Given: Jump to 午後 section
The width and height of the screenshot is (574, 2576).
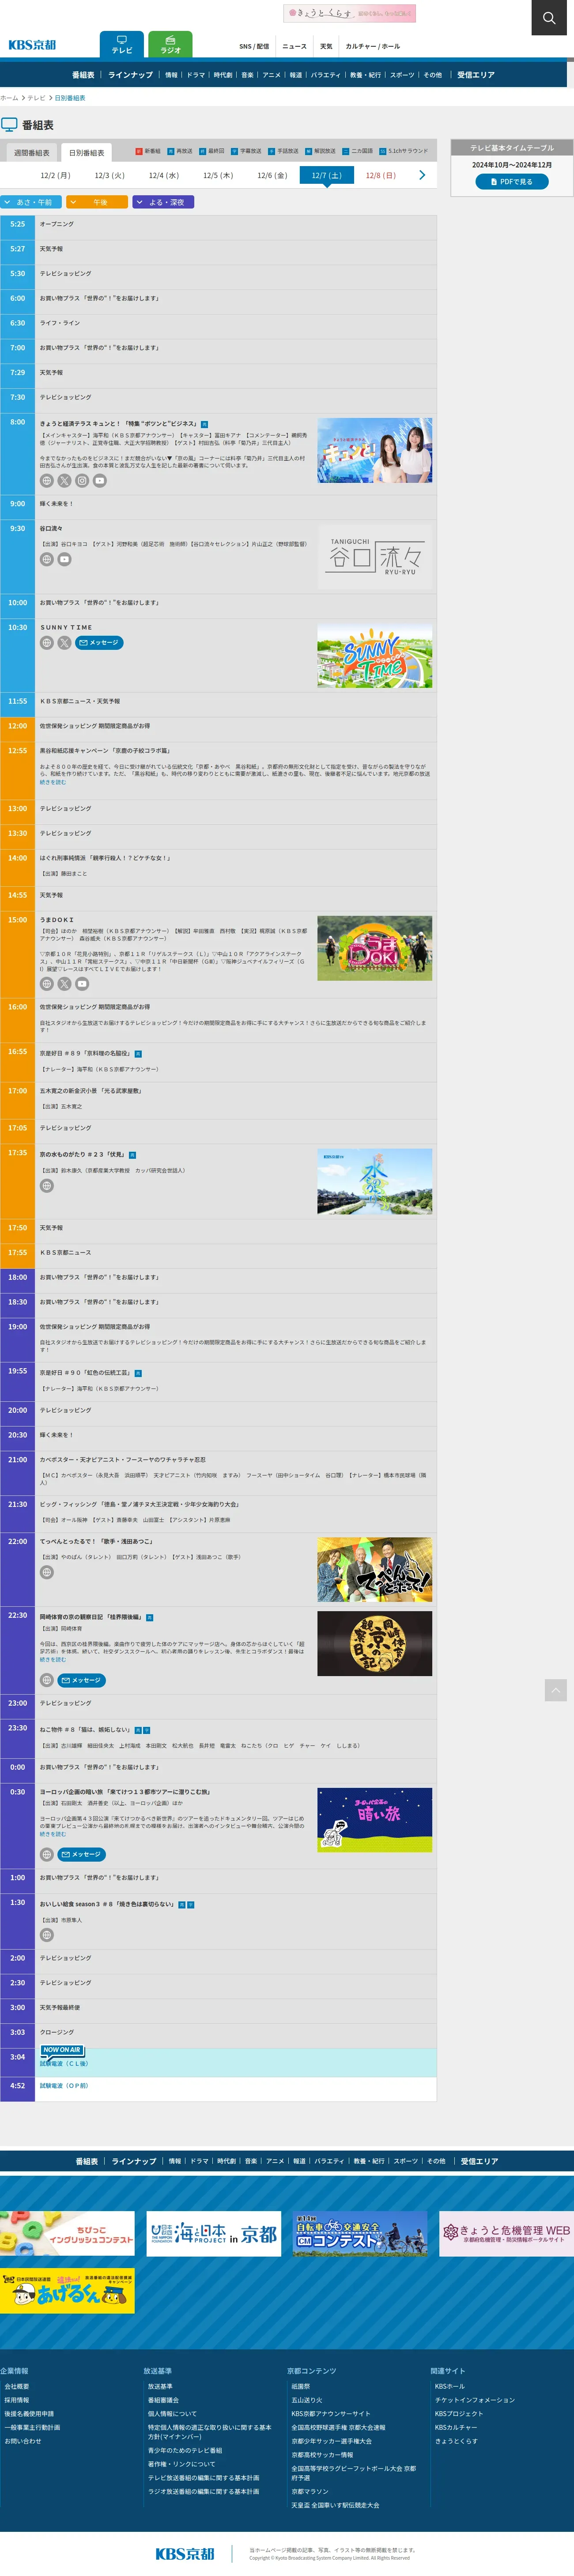Looking at the screenshot, I should [x=97, y=202].
